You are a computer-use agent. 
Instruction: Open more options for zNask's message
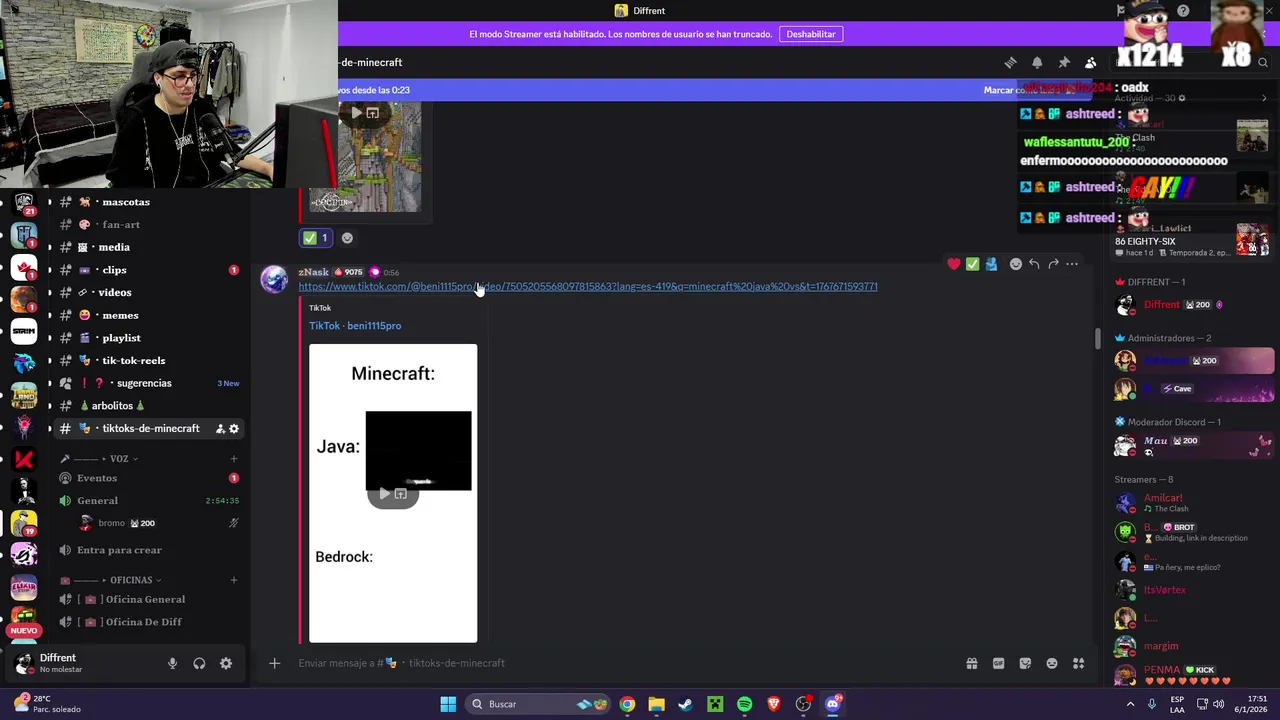click(1072, 264)
